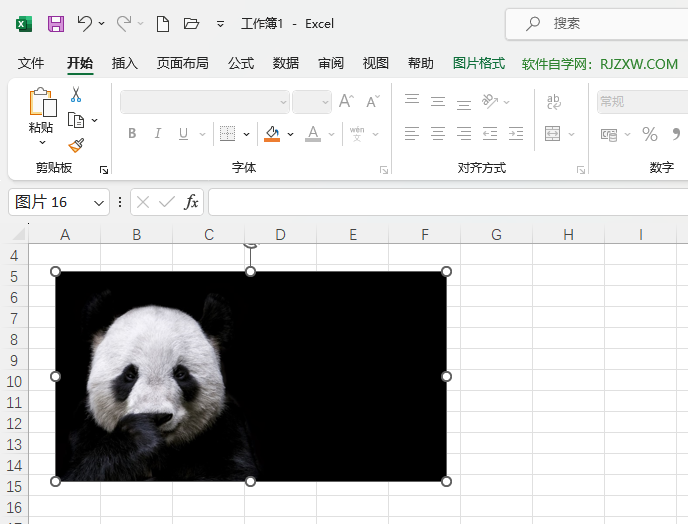688x524 pixels.
Task: Switch to 视图 tab
Action: pyautogui.click(x=376, y=64)
